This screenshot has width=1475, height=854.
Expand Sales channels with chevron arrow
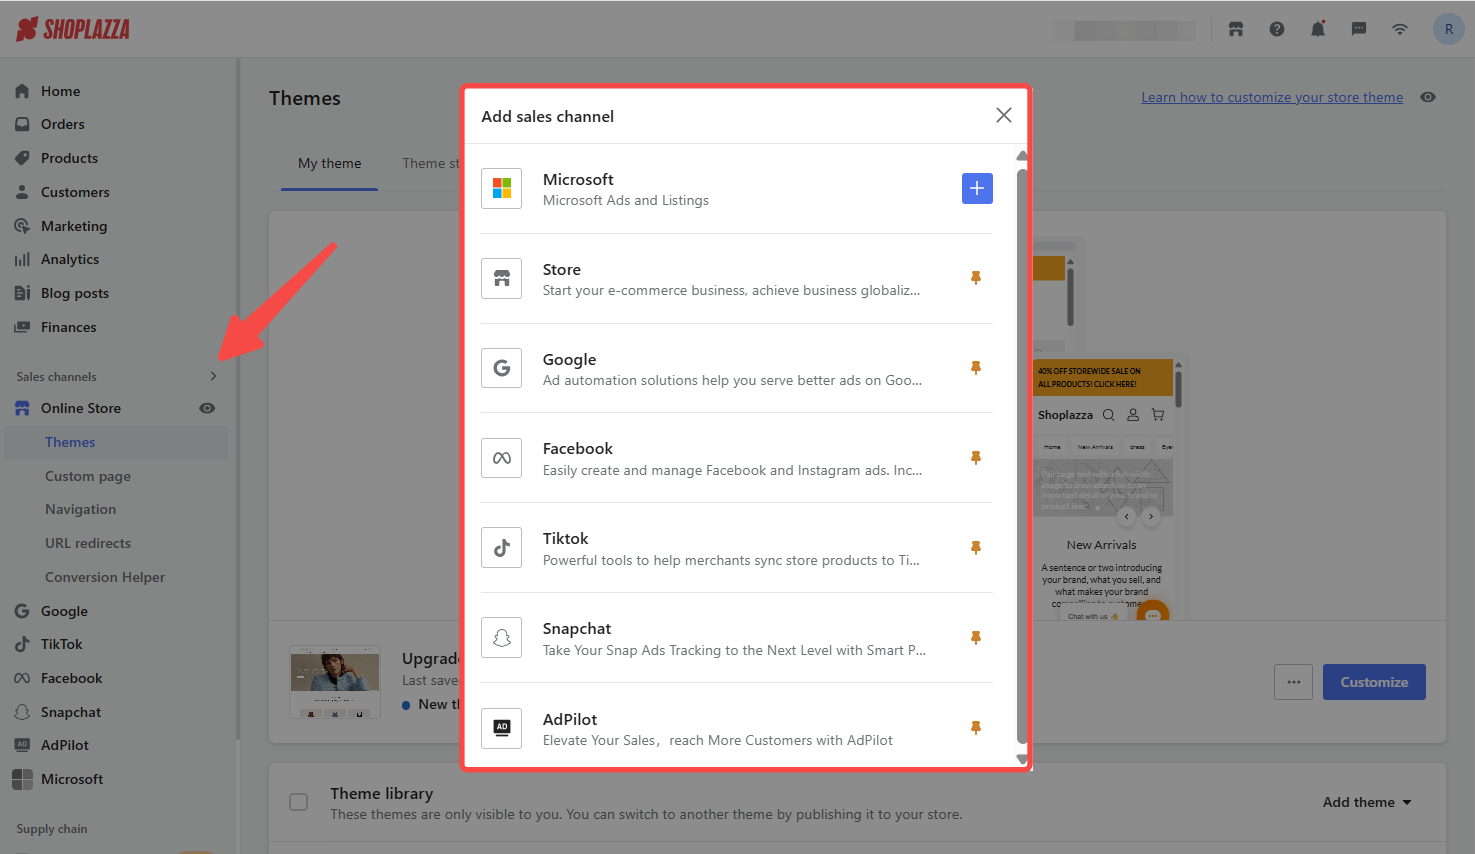click(213, 376)
